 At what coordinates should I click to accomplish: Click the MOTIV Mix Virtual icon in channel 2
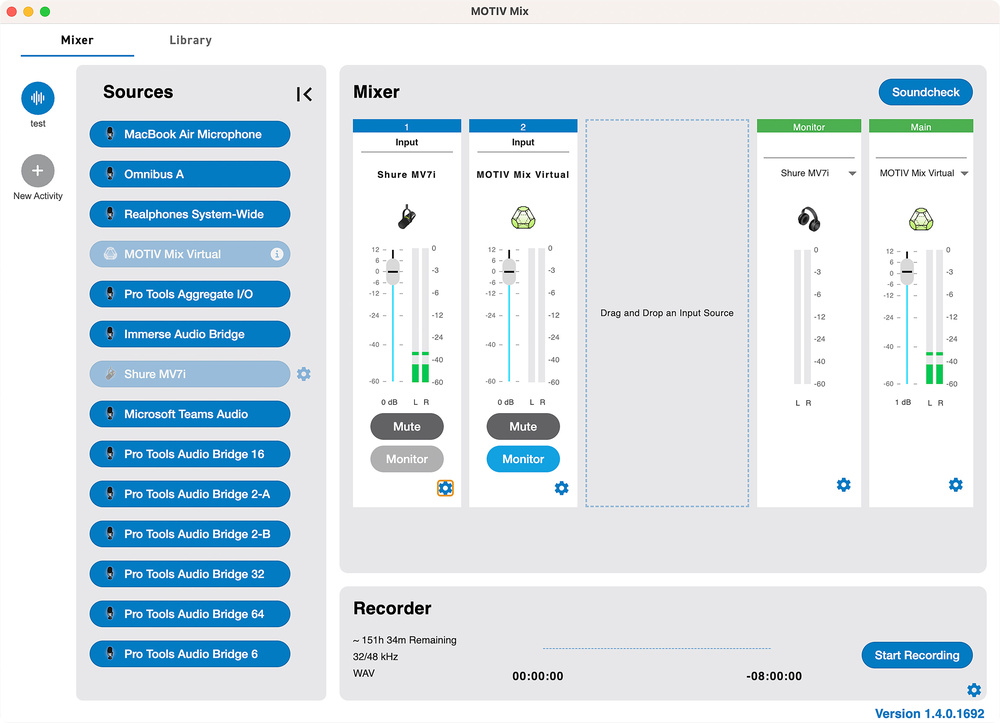pos(523,217)
